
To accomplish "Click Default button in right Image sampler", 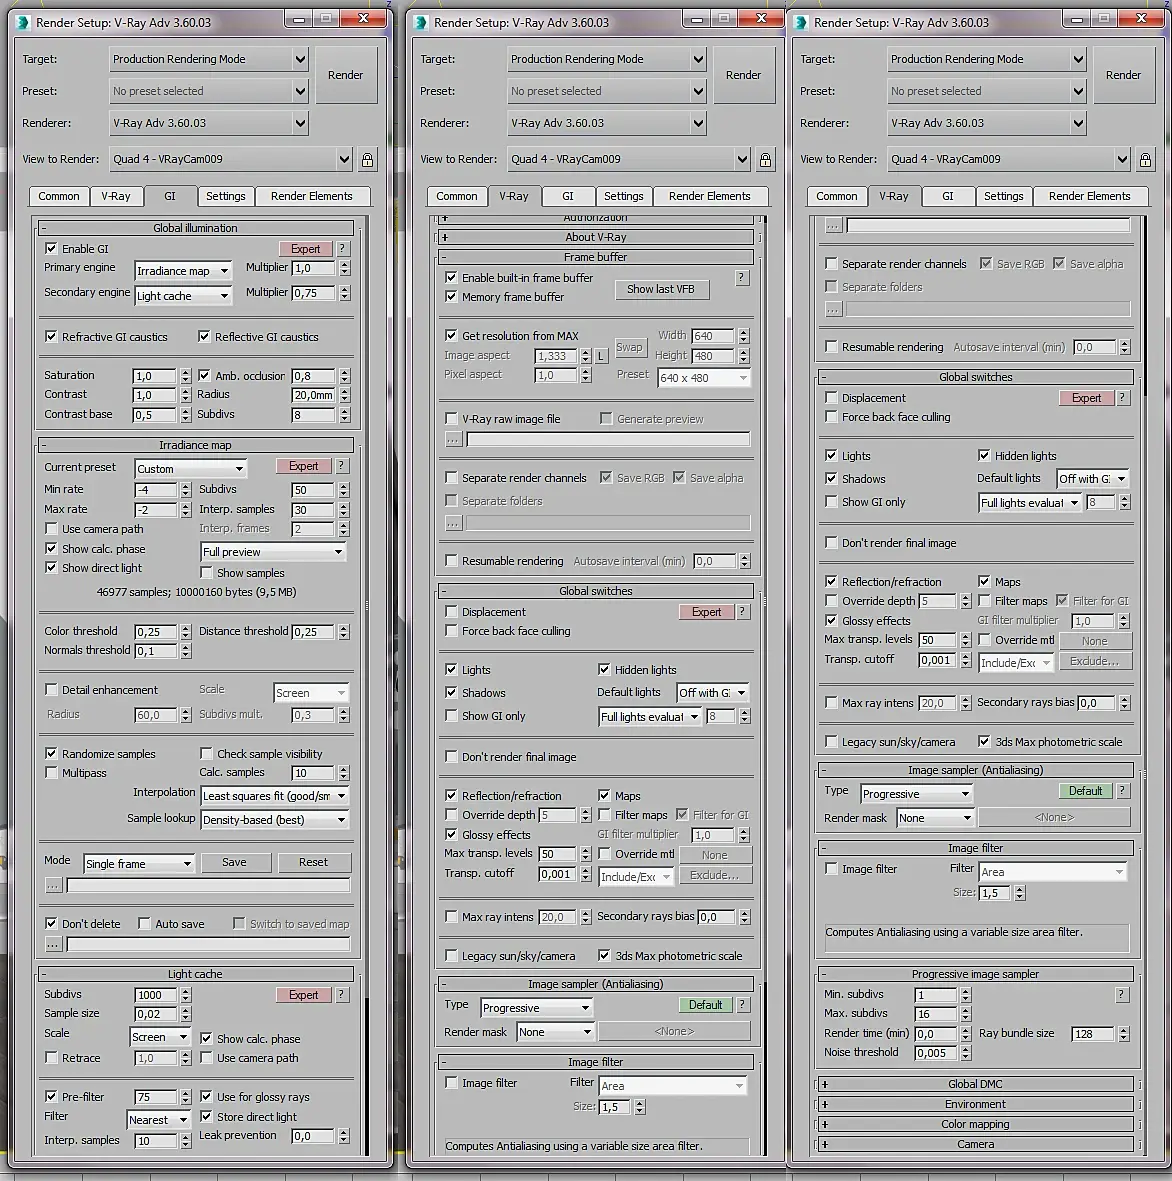I will click(1085, 791).
